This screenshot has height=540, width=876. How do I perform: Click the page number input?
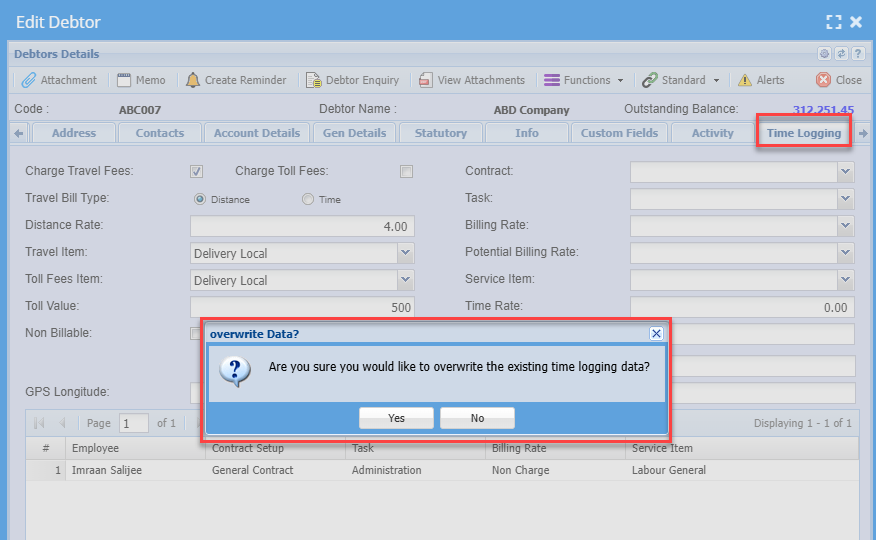[134, 423]
